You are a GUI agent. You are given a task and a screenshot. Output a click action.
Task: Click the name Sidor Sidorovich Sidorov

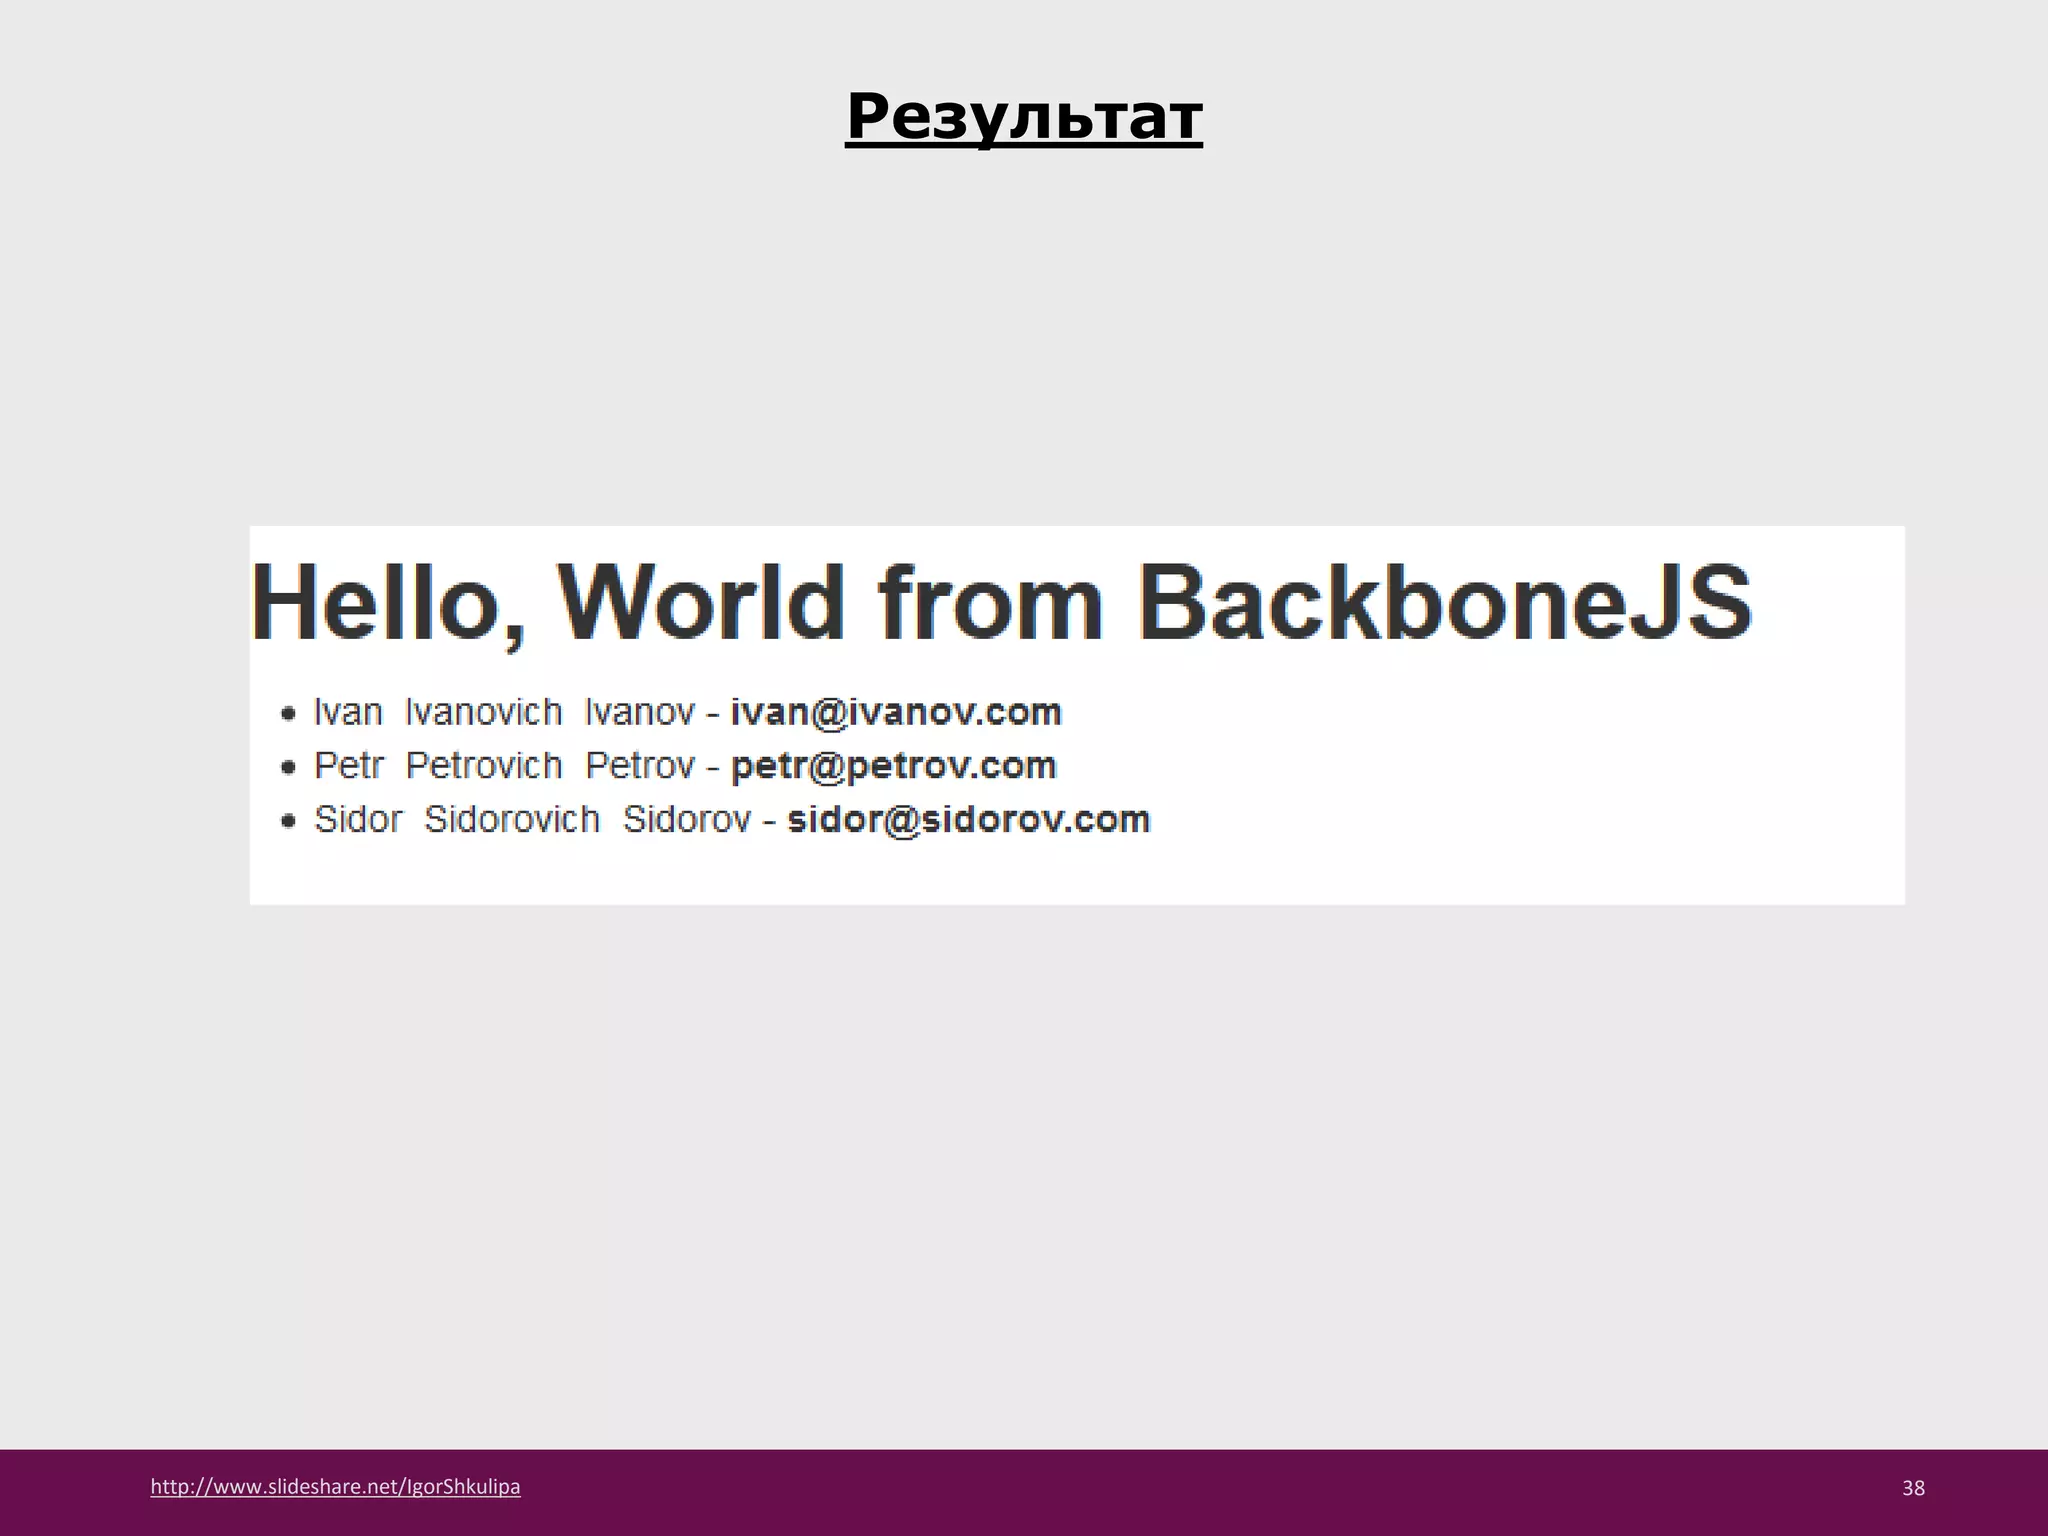click(x=532, y=819)
